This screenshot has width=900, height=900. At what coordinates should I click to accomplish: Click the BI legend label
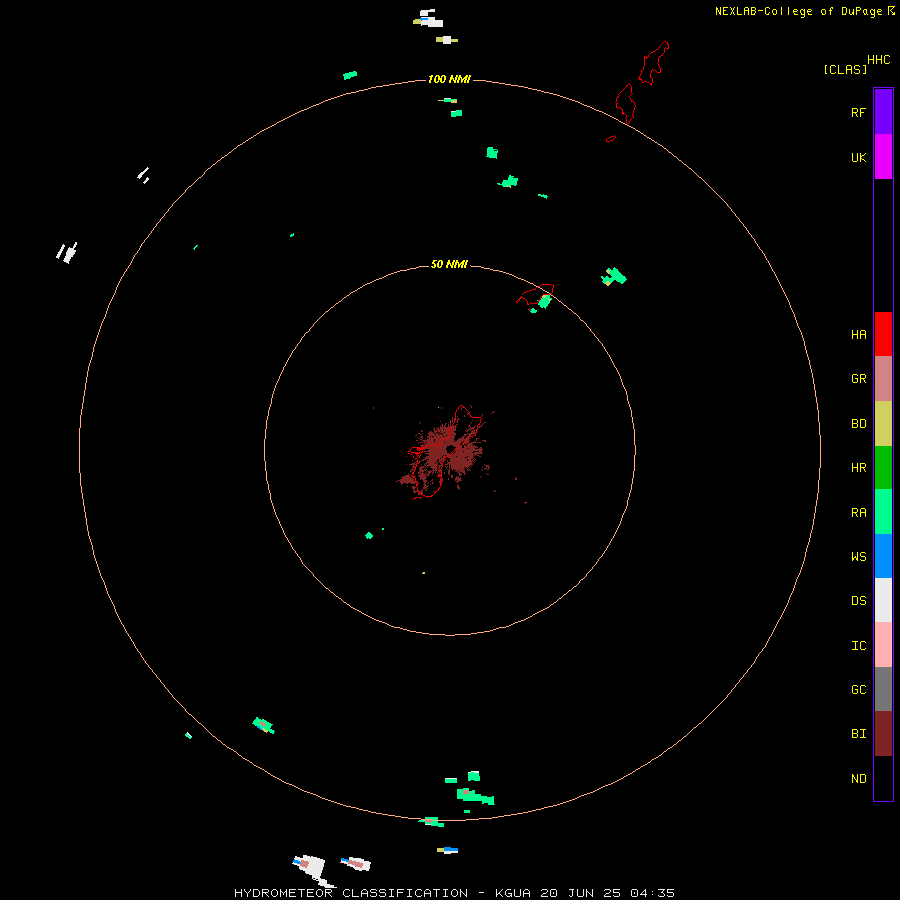tap(858, 734)
